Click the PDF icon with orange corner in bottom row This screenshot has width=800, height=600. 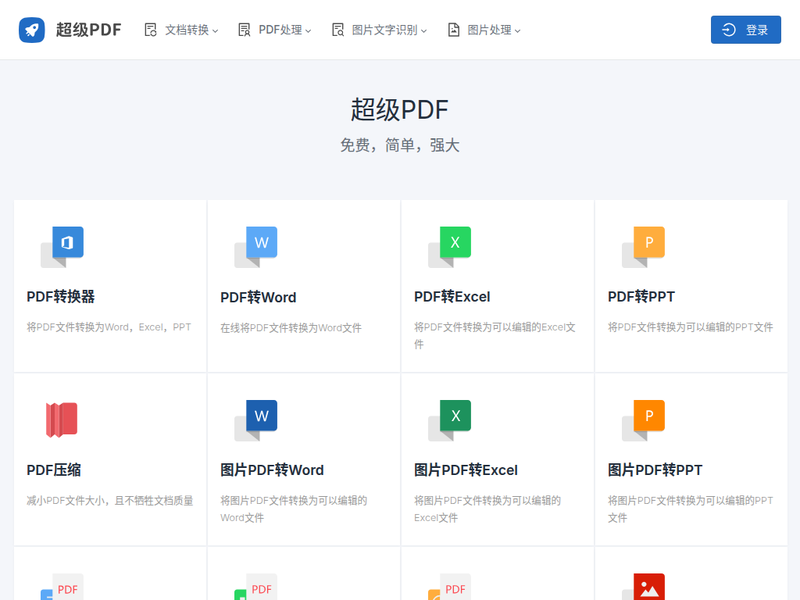(449, 587)
